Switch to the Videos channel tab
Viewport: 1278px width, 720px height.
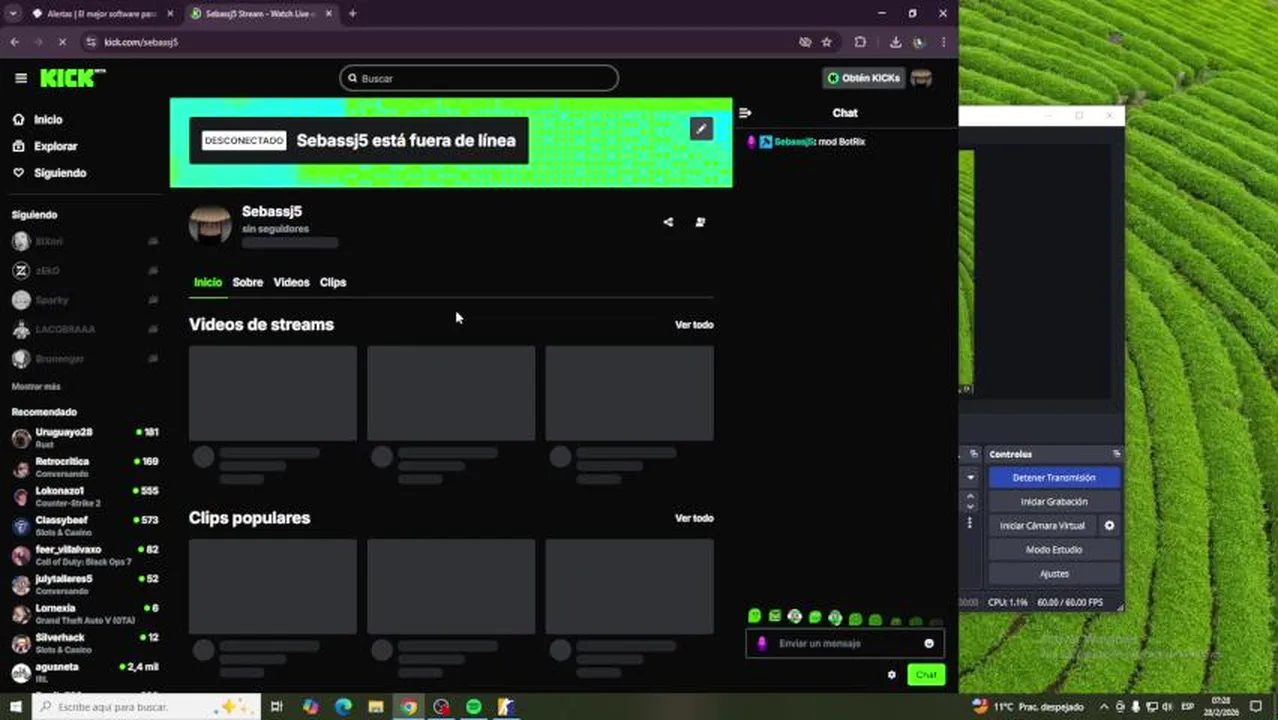pyautogui.click(x=291, y=282)
